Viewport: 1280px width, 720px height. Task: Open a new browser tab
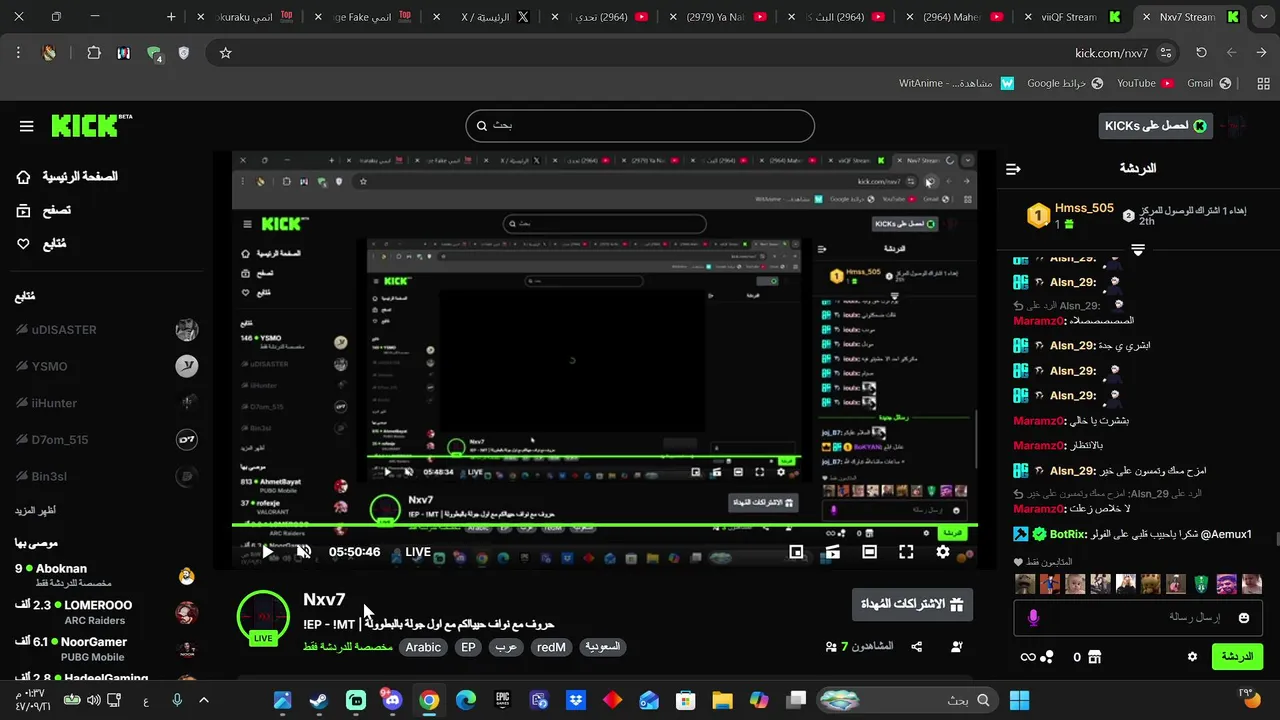[x=171, y=17]
